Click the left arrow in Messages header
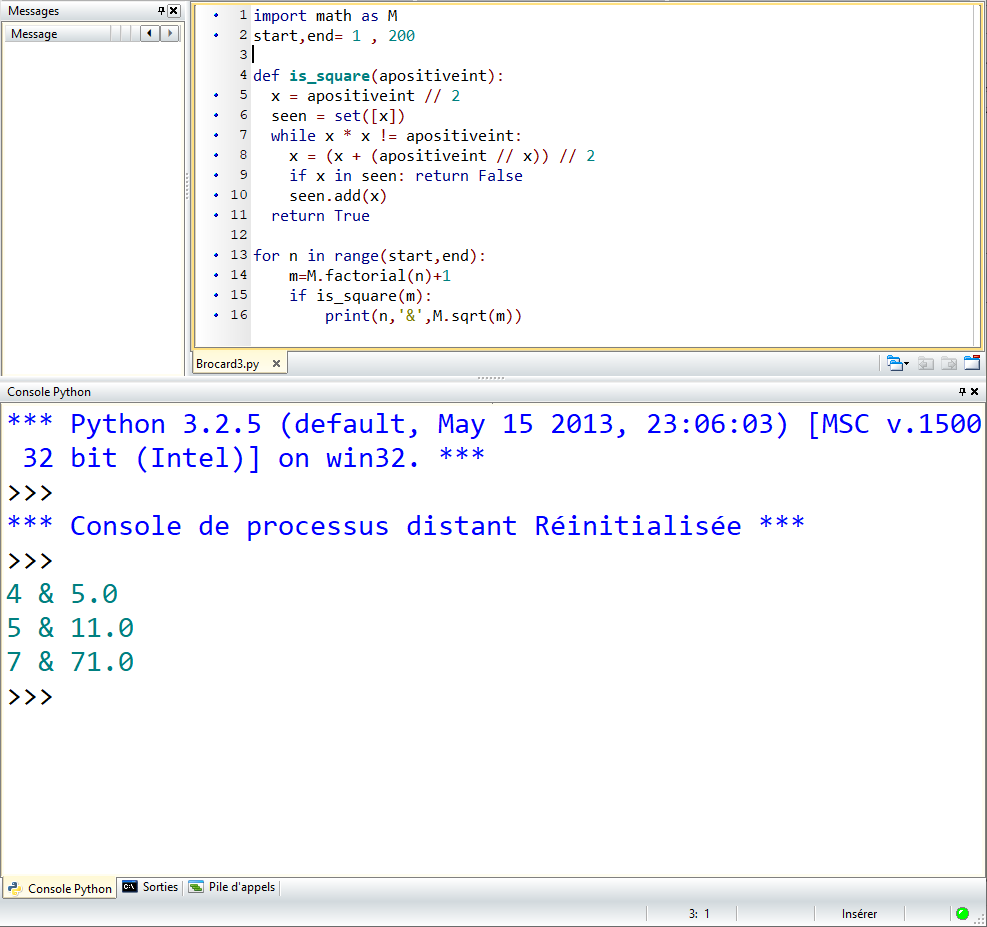The height and width of the screenshot is (927, 987). click(x=149, y=34)
